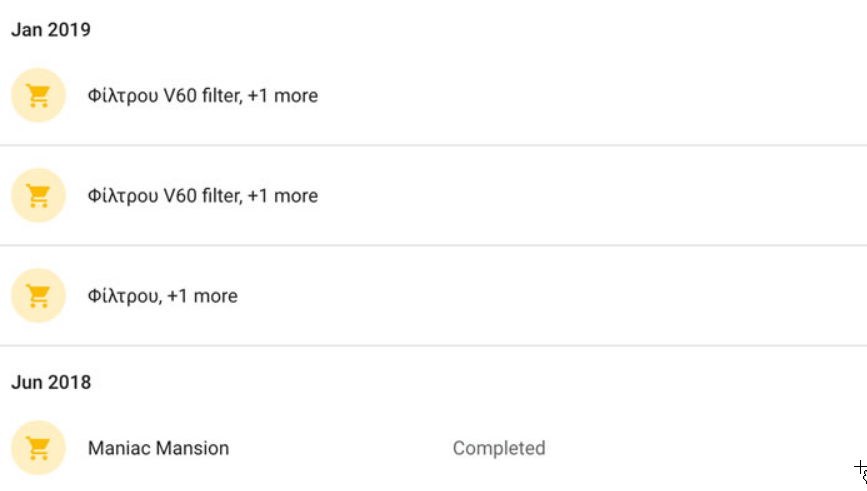Click '+1 more' in the first order row

click(x=283, y=96)
